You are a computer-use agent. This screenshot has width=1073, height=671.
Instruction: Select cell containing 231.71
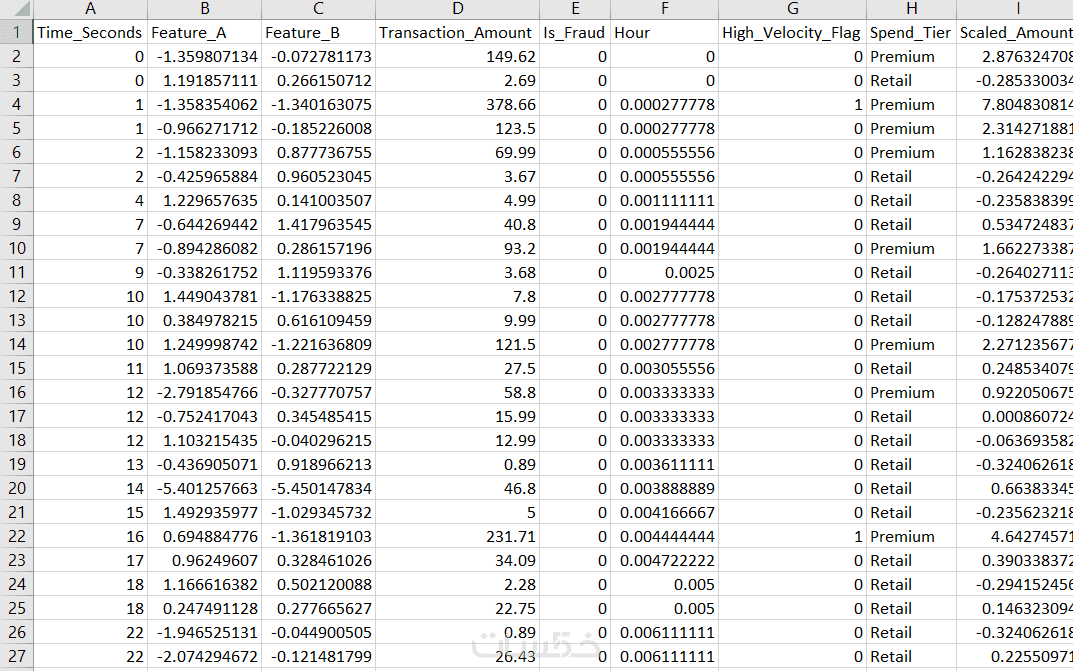(458, 536)
